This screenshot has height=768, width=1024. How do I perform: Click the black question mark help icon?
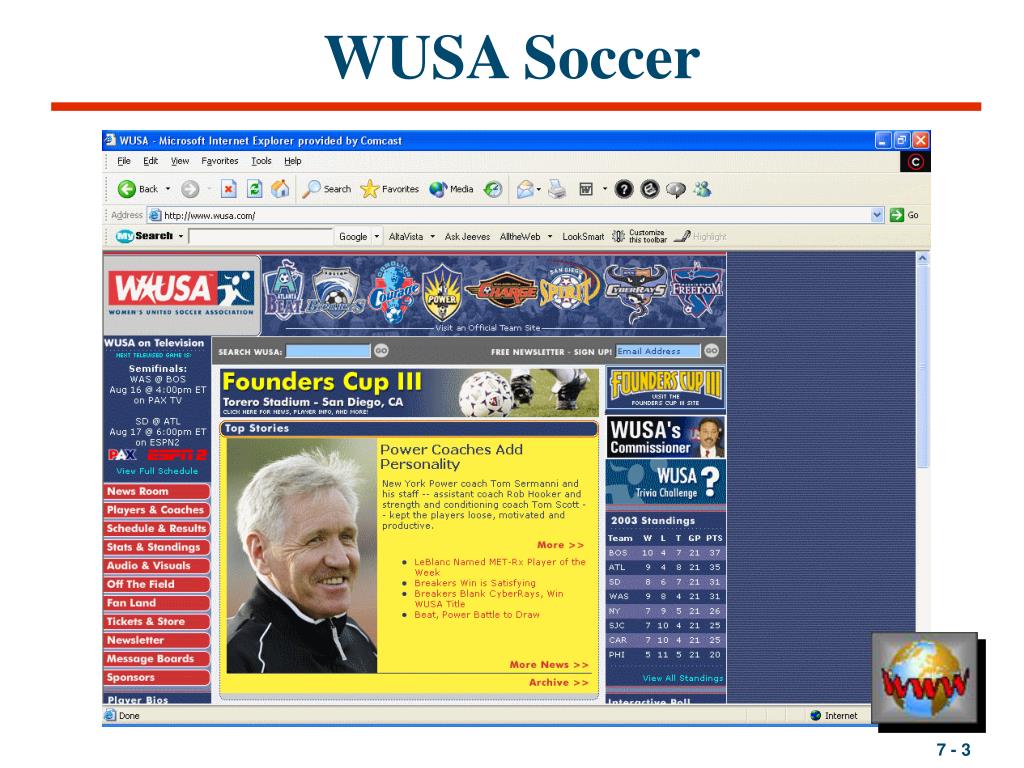(x=624, y=189)
